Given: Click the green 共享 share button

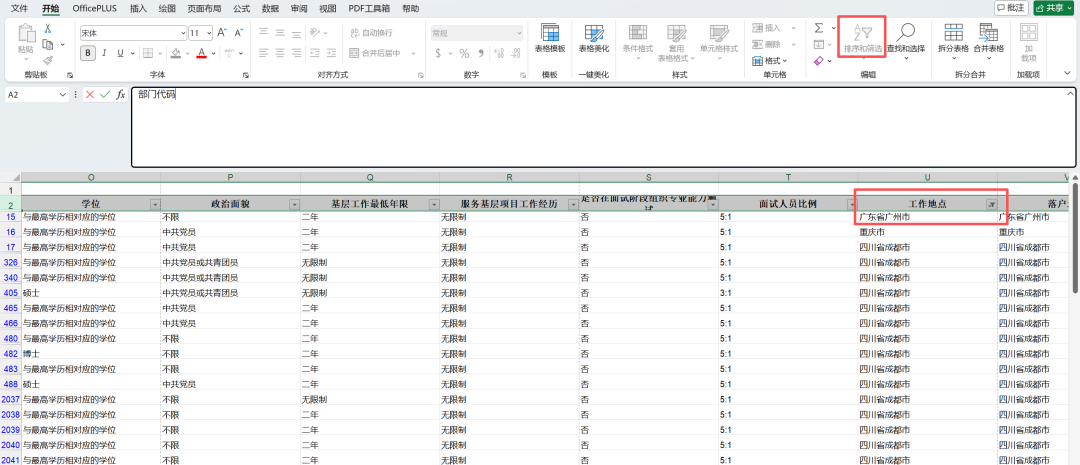Looking at the screenshot, I should pos(1054,8).
